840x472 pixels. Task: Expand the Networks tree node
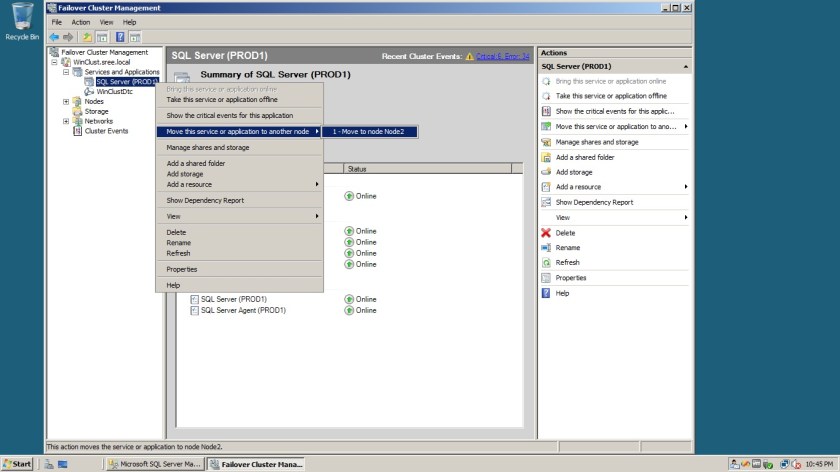point(66,121)
